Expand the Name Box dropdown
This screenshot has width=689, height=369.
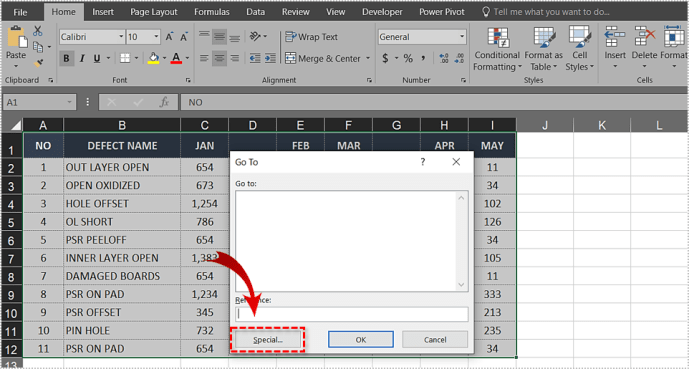[x=69, y=102]
